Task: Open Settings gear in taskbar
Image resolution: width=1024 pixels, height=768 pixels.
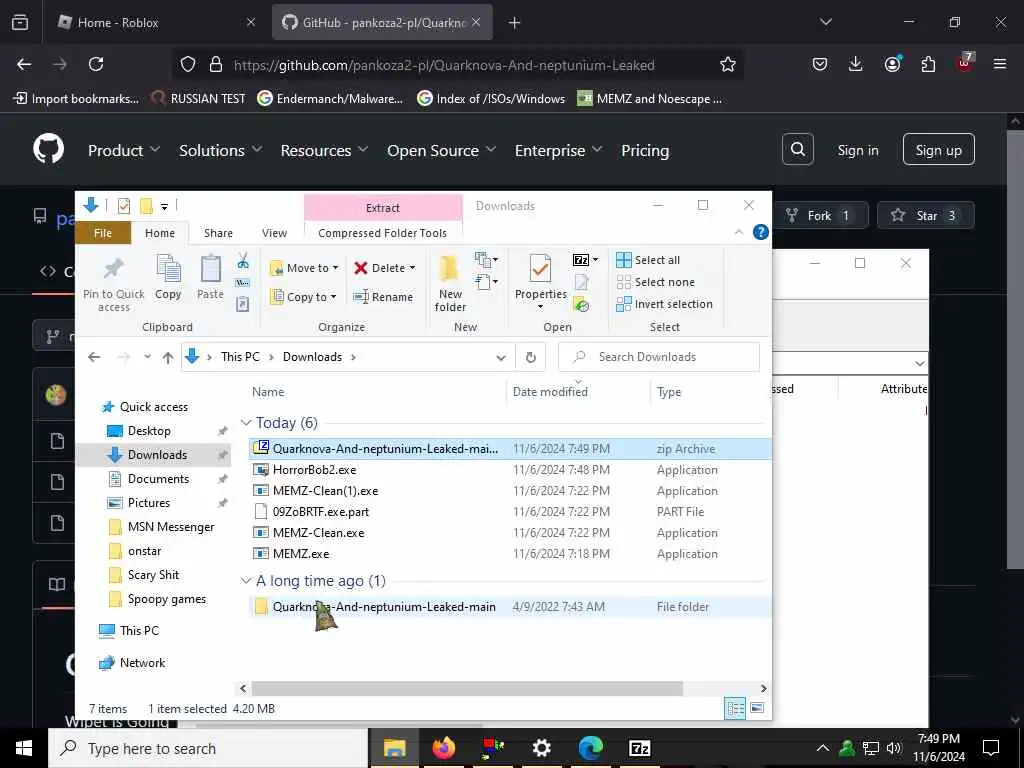Action: 541,748
